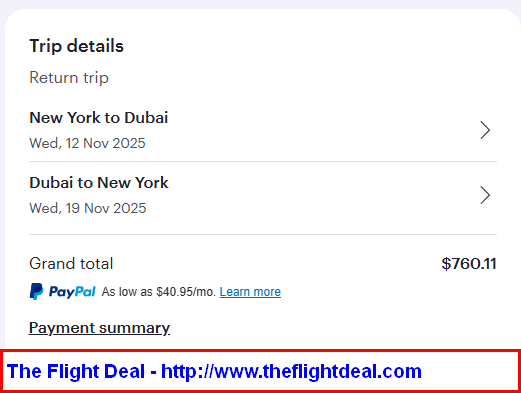Click the Grand total label
This screenshot has width=521, height=393.
click(71, 263)
